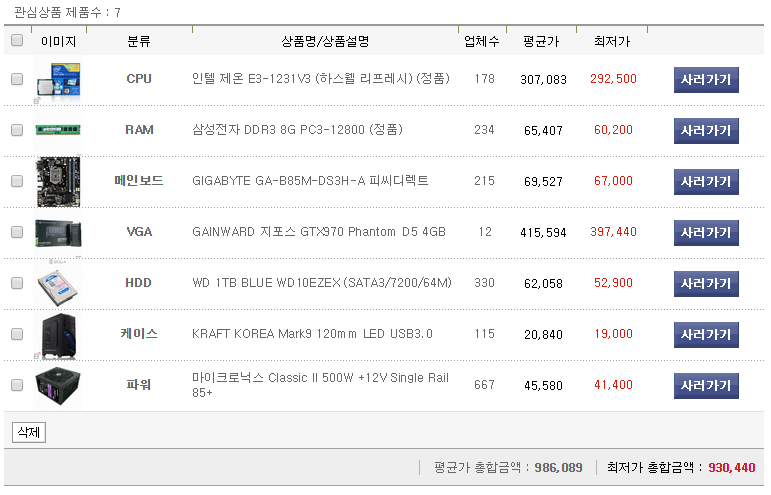Click 사러가기 button for the CPU
The image size is (771, 495).
[706, 80]
